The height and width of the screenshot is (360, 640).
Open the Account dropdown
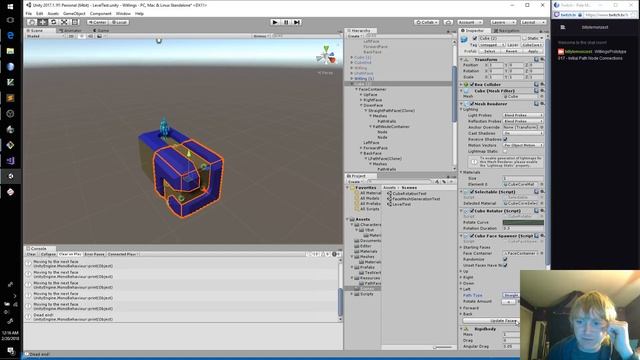point(469,22)
